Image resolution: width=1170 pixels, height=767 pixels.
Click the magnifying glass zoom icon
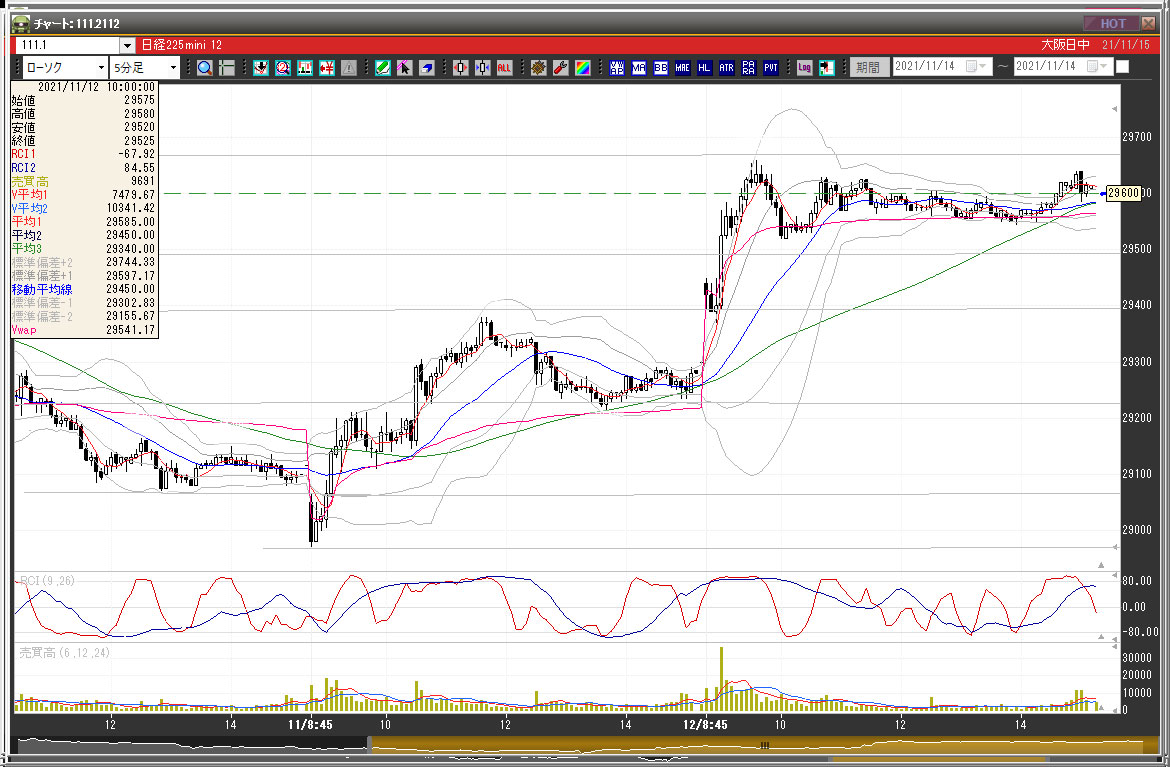[204, 67]
